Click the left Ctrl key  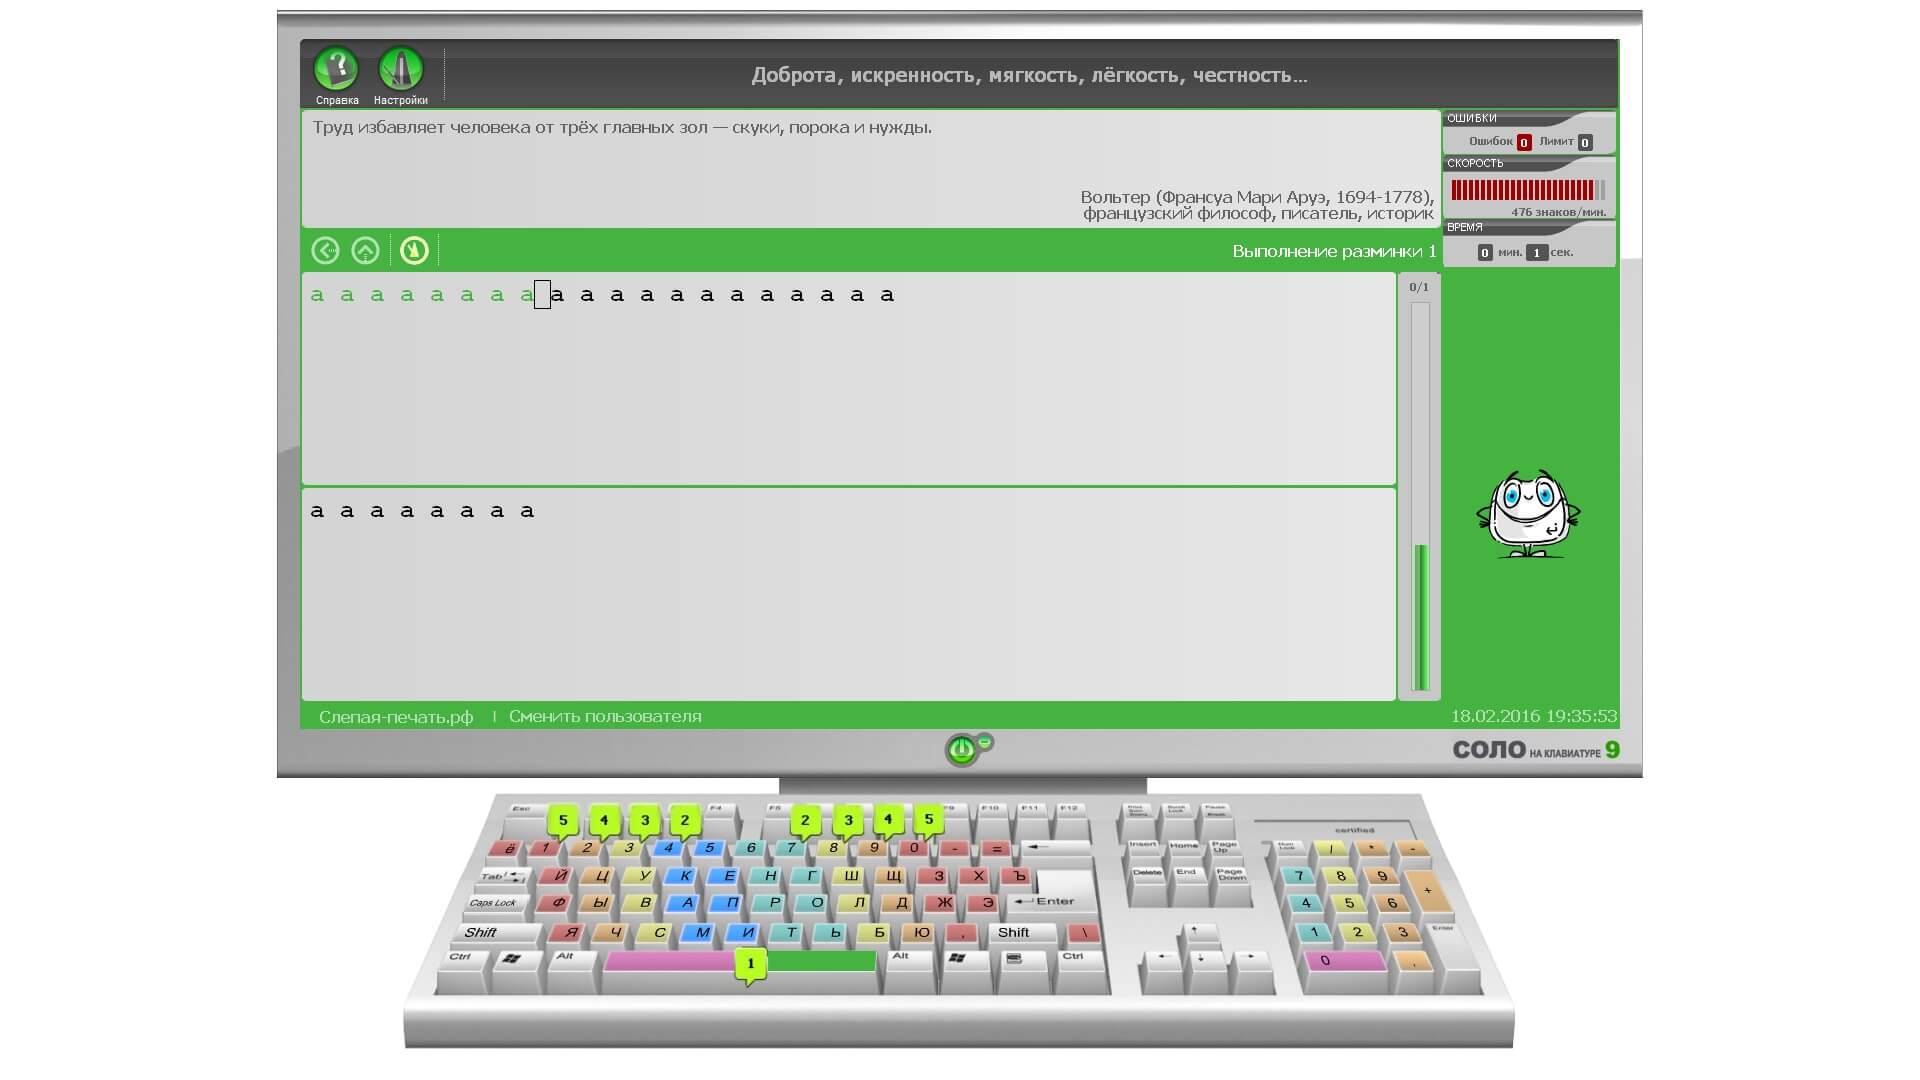460,958
